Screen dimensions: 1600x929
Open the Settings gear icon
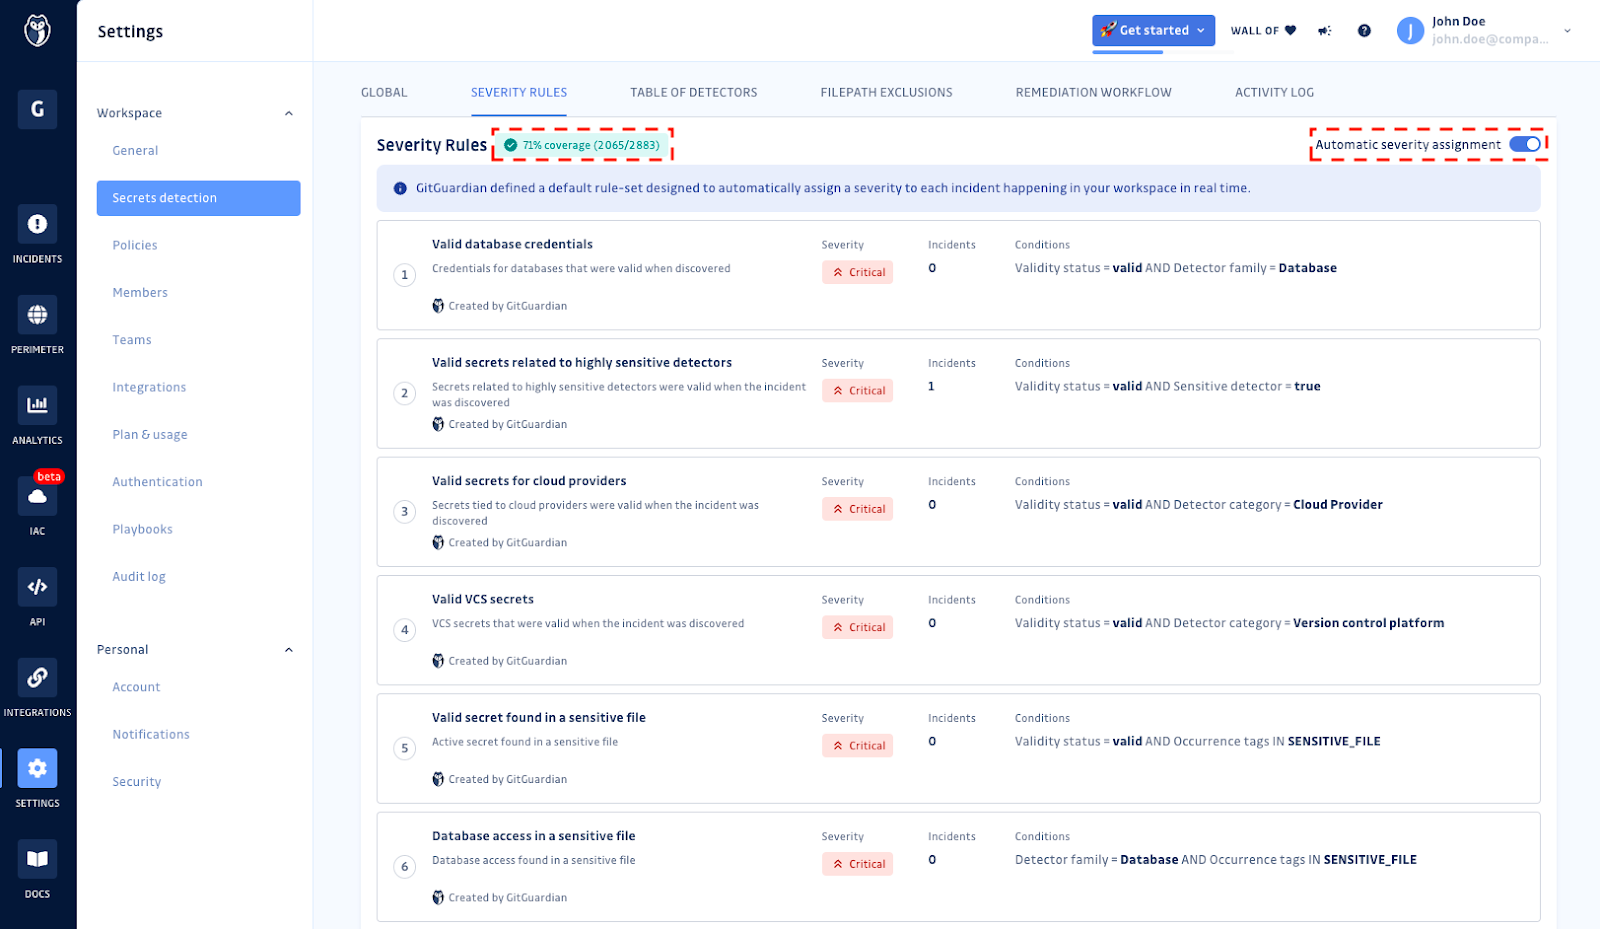coord(37,768)
